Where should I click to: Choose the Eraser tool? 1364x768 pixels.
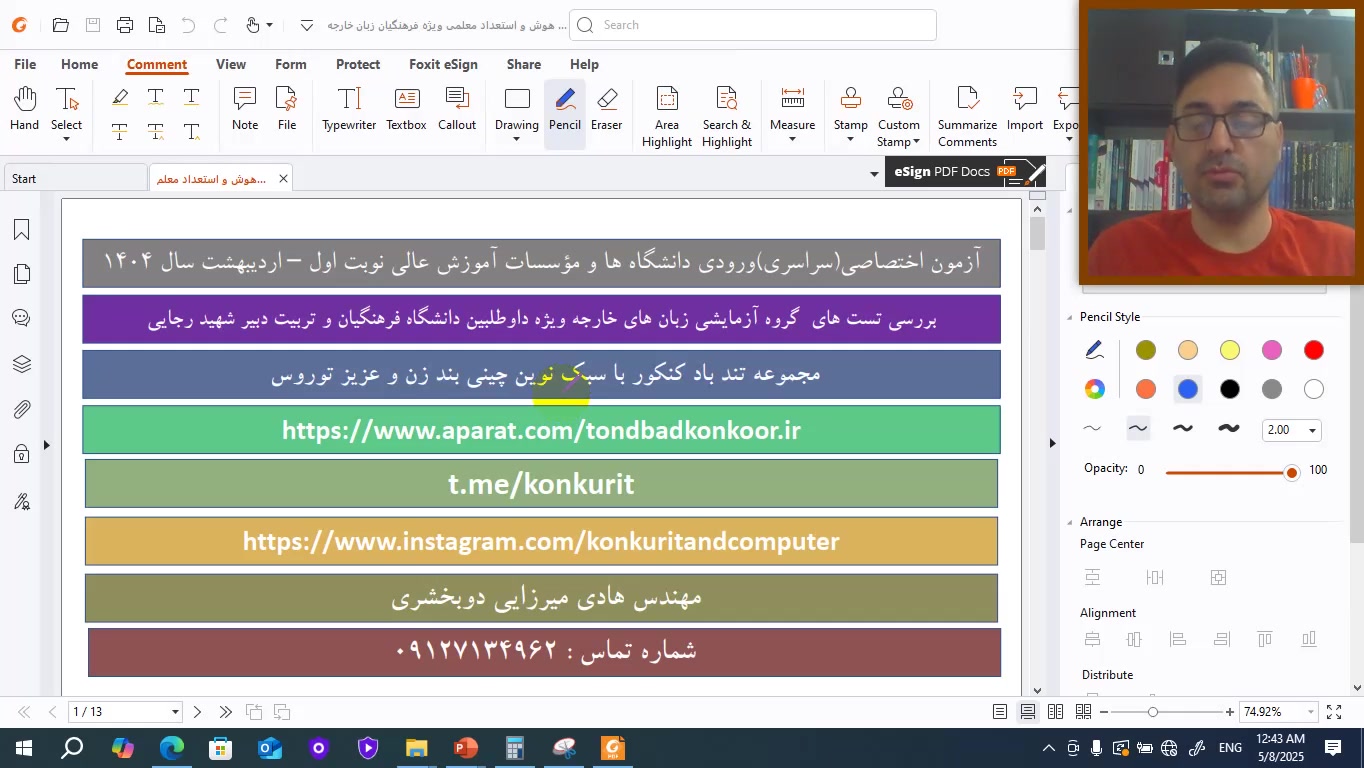(606, 109)
